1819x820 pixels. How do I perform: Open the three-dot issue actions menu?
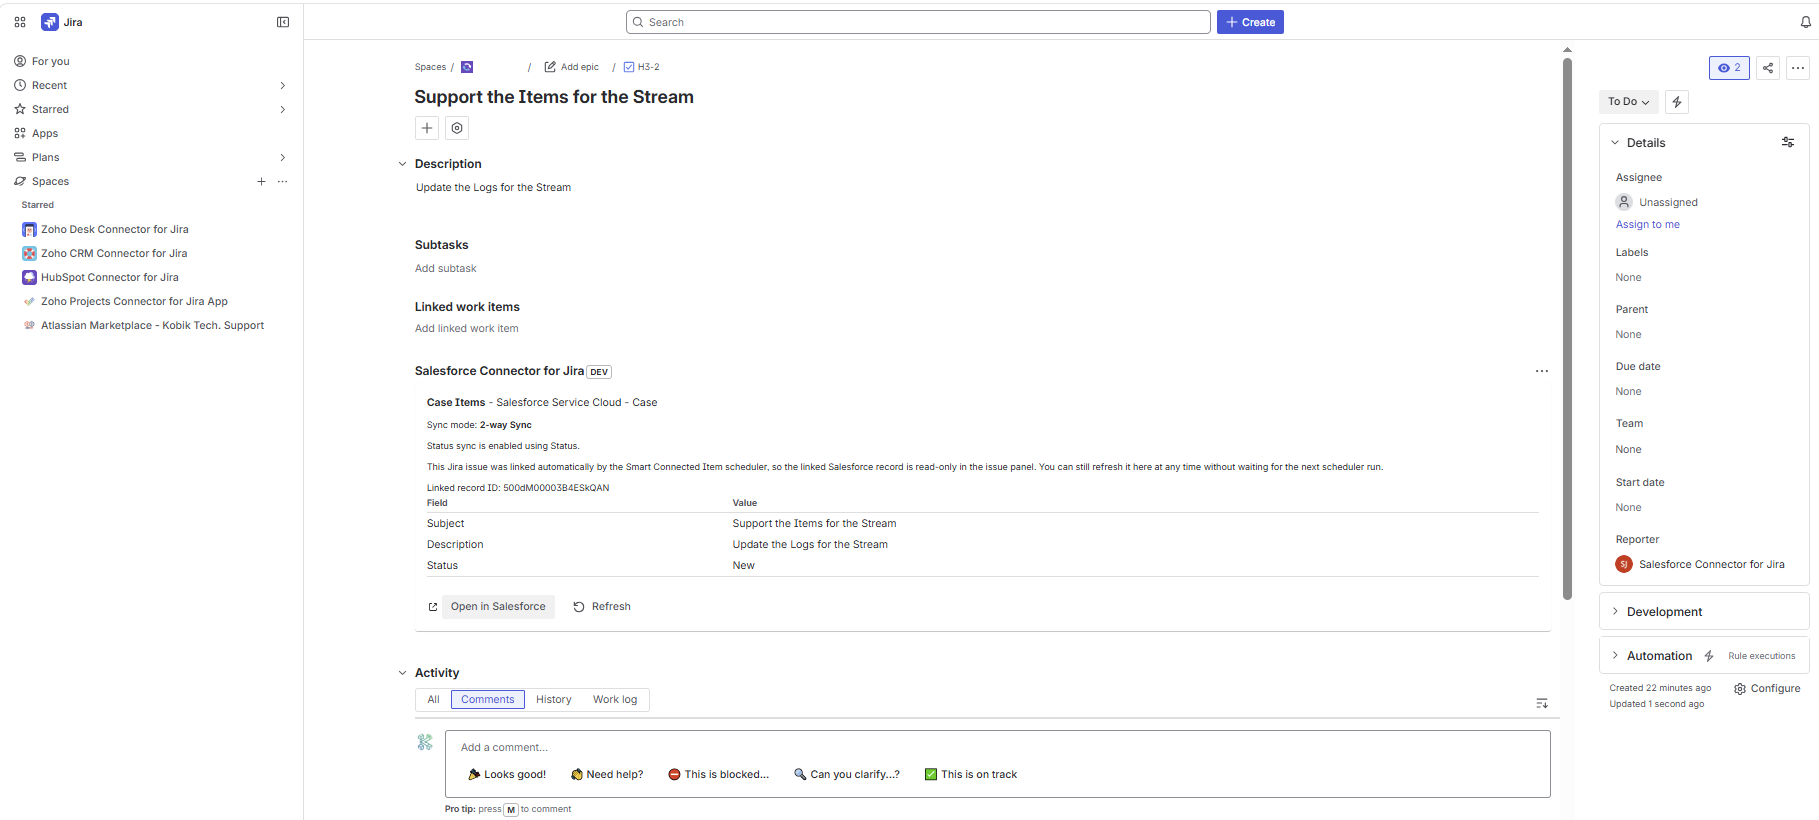[x=1798, y=68]
